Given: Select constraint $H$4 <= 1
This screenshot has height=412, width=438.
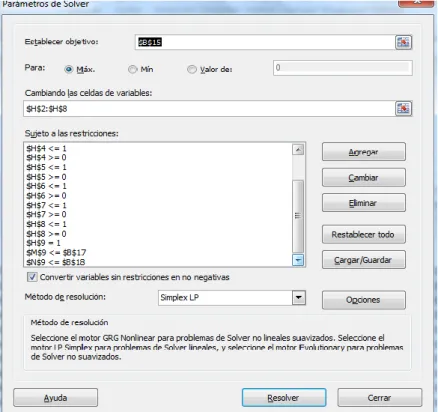Looking at the screenshot, I should 46,148.
